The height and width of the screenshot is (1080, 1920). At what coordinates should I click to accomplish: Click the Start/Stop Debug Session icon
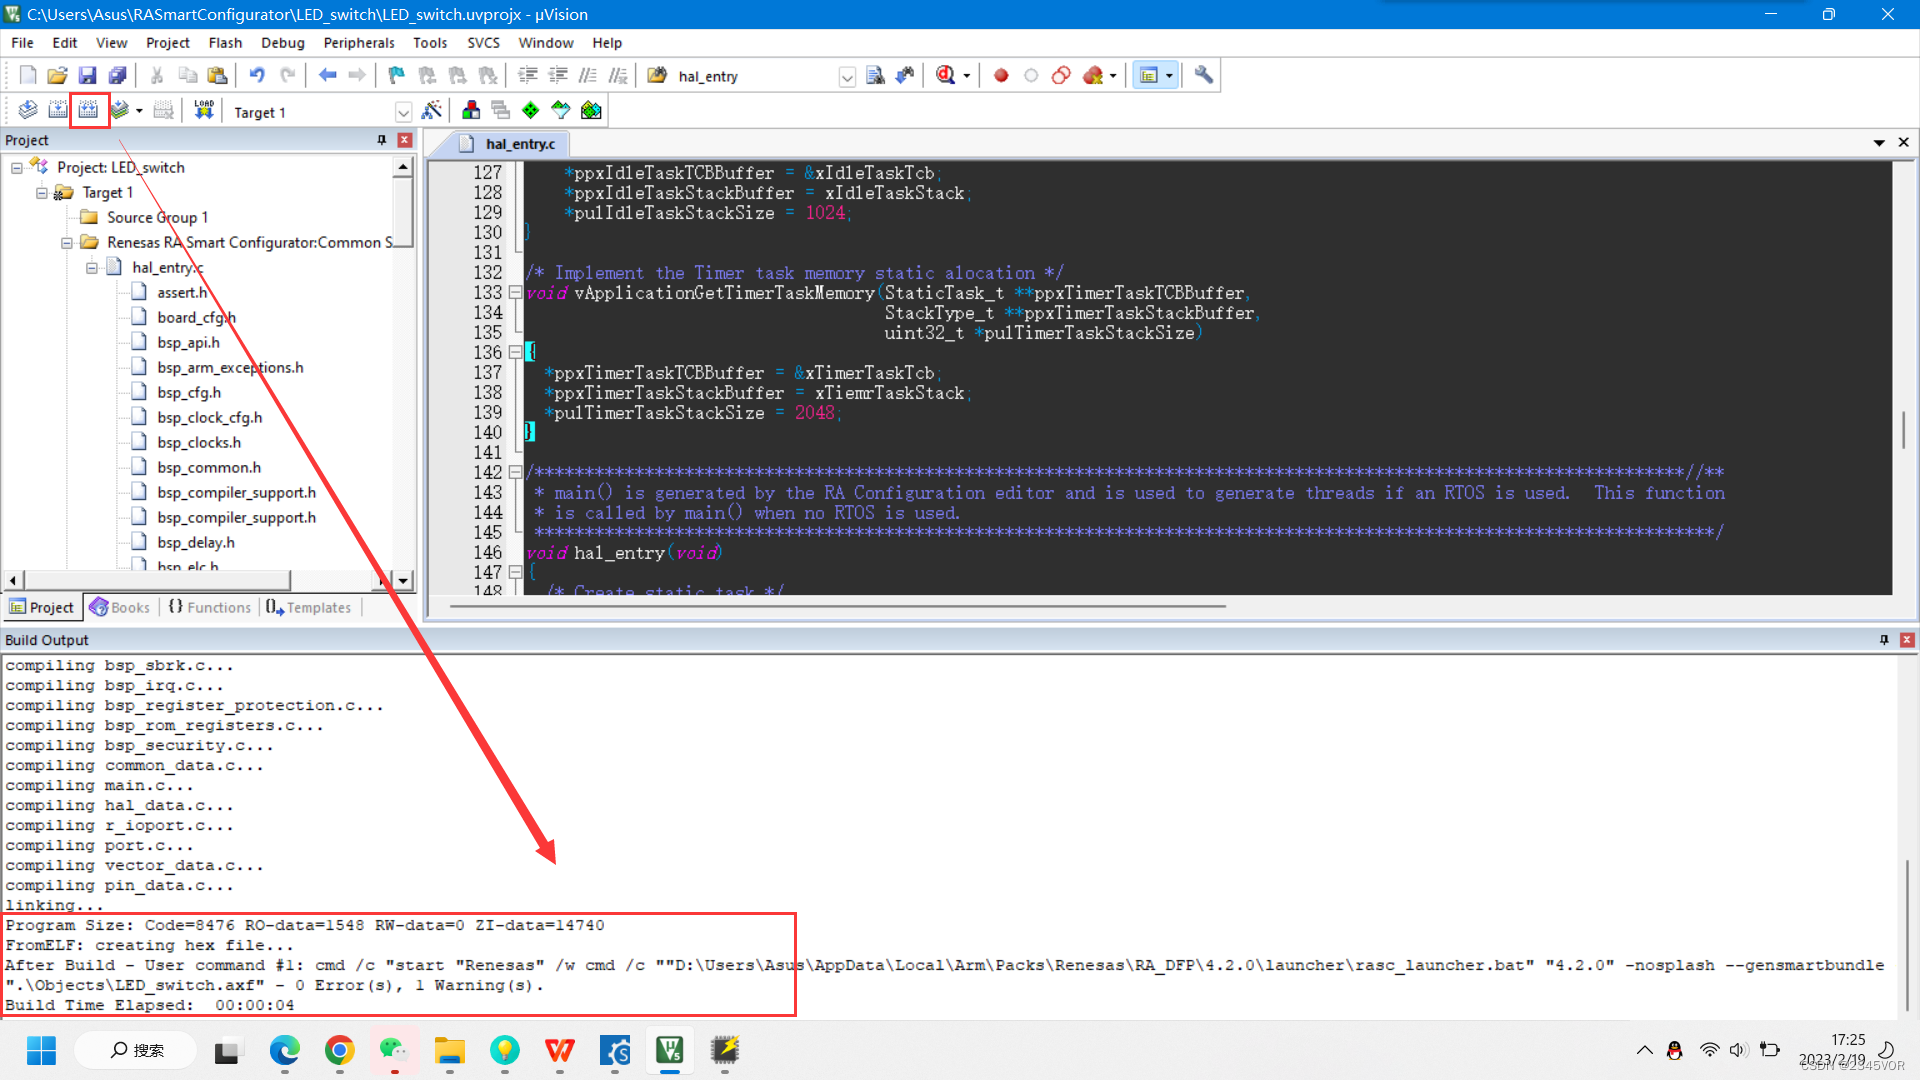945,75
